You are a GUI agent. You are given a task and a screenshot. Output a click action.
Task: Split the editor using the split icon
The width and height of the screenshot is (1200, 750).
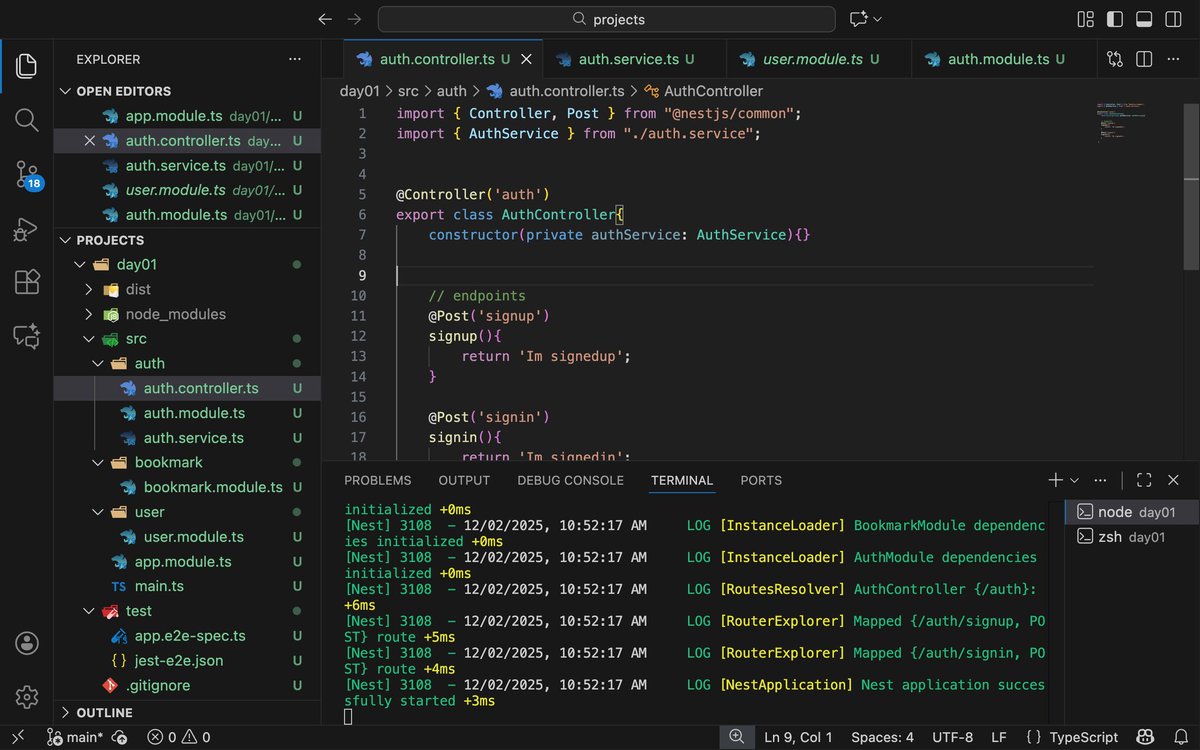(1143, 59)
